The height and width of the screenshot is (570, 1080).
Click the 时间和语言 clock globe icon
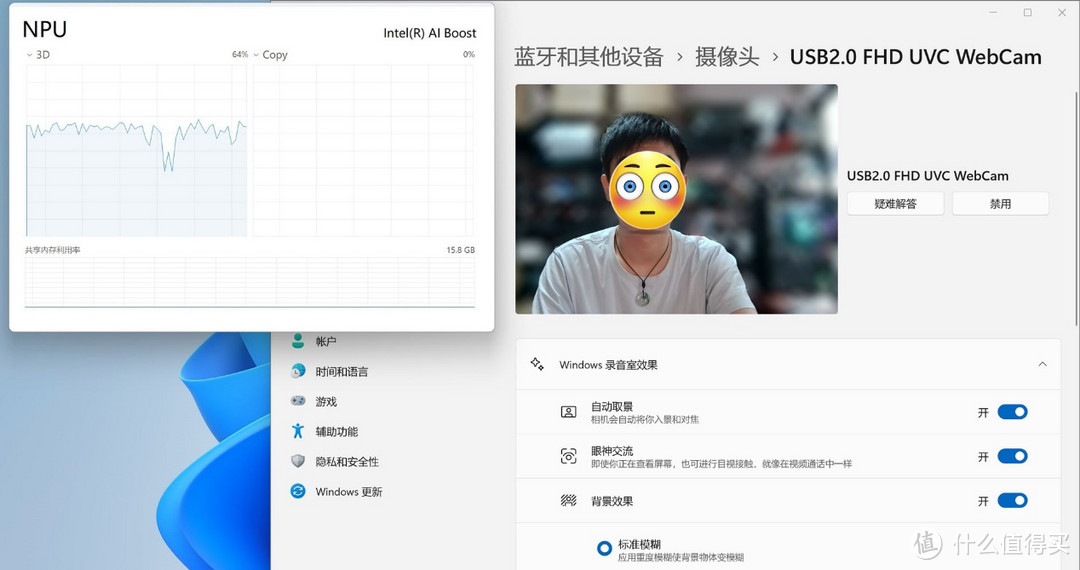click(x=298, y=371)
